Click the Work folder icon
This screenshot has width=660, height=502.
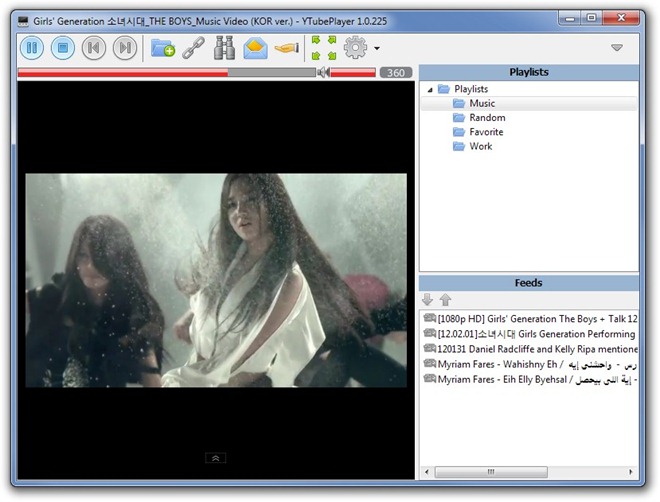(459, 146)
